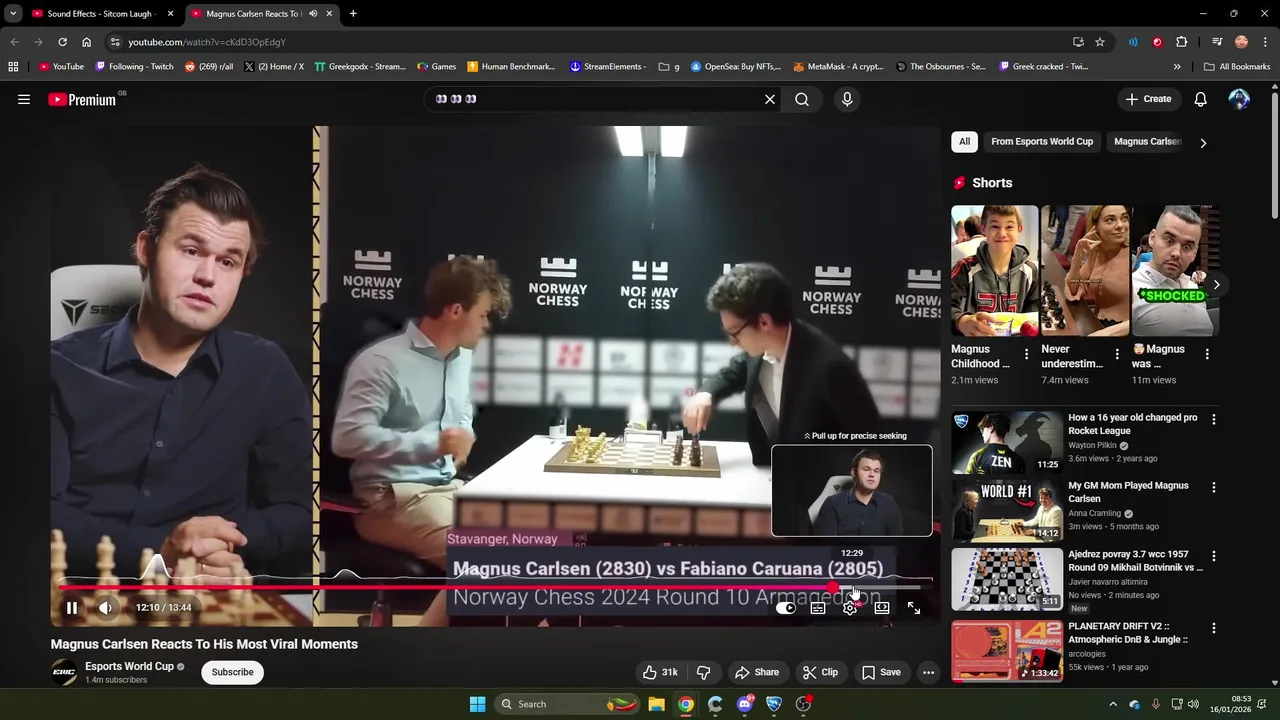
Task: Mute the video player volume
Action: coord(105,607)
